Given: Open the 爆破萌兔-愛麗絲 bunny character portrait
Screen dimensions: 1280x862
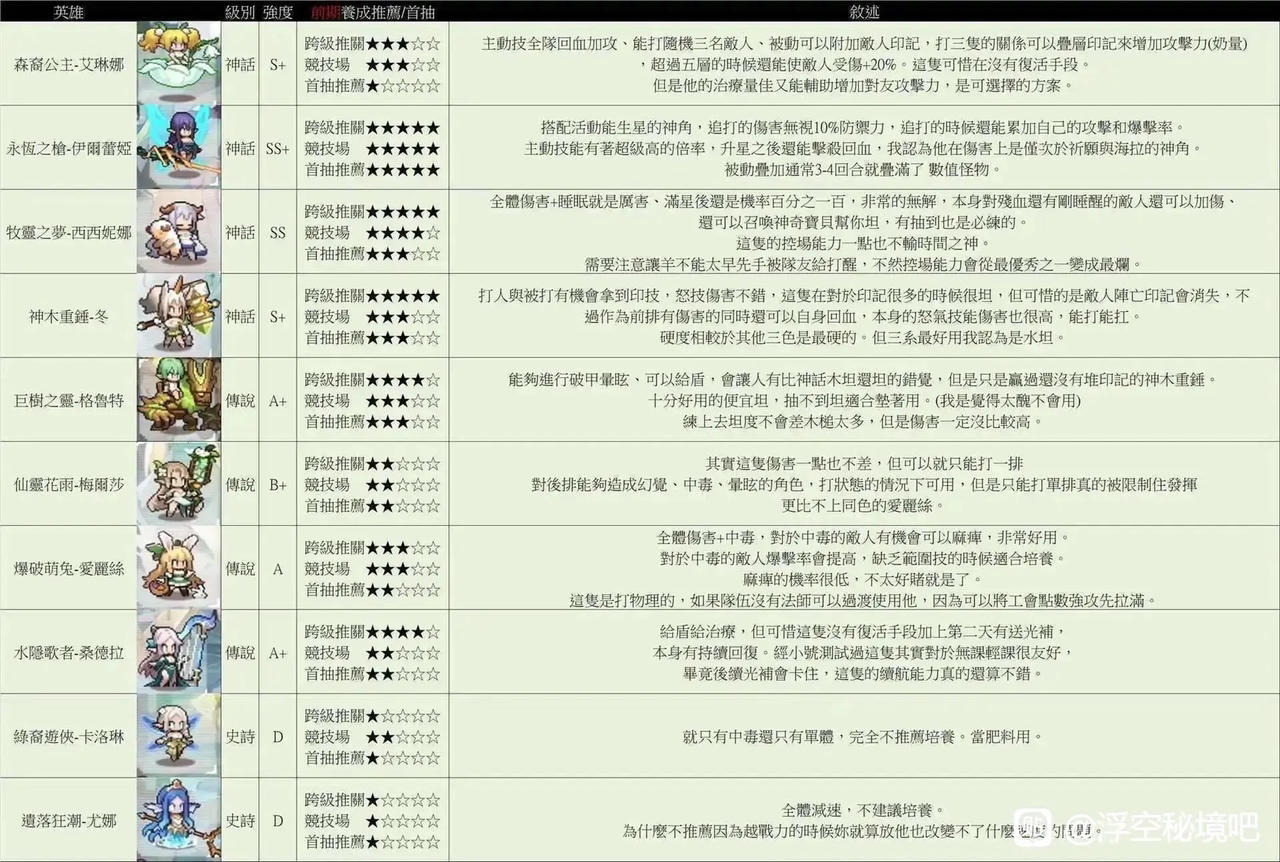Looking at the screenshot, I should [178, 568].
